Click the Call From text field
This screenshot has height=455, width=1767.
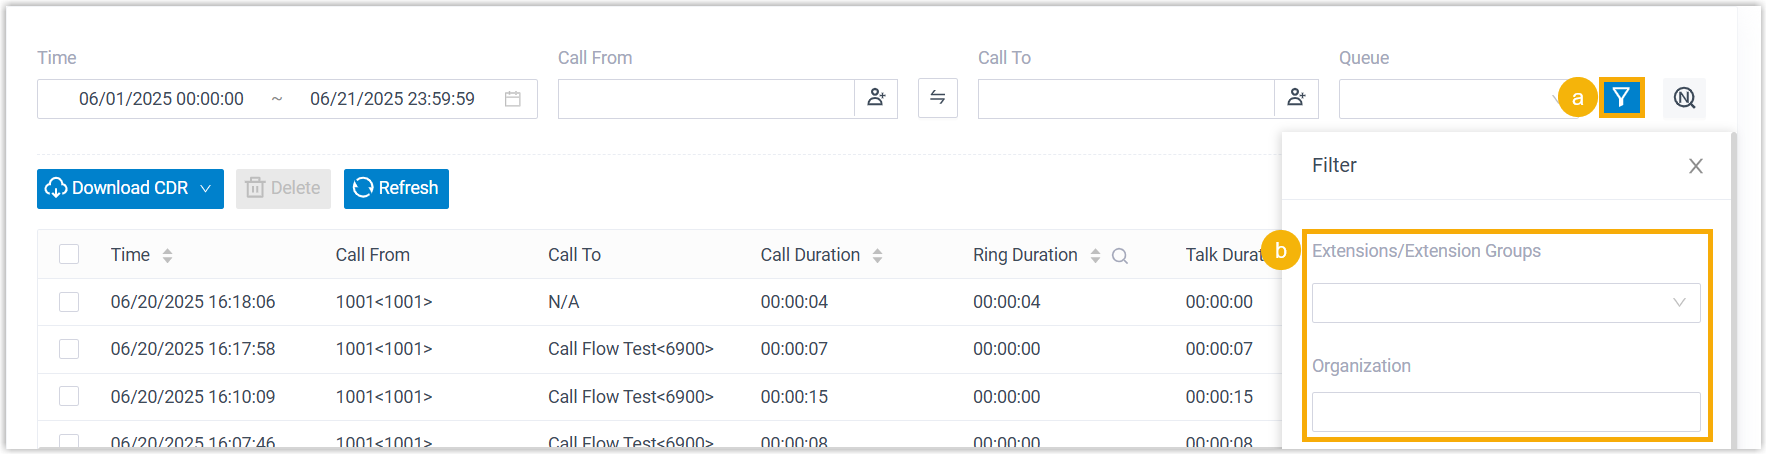(706, 99)
